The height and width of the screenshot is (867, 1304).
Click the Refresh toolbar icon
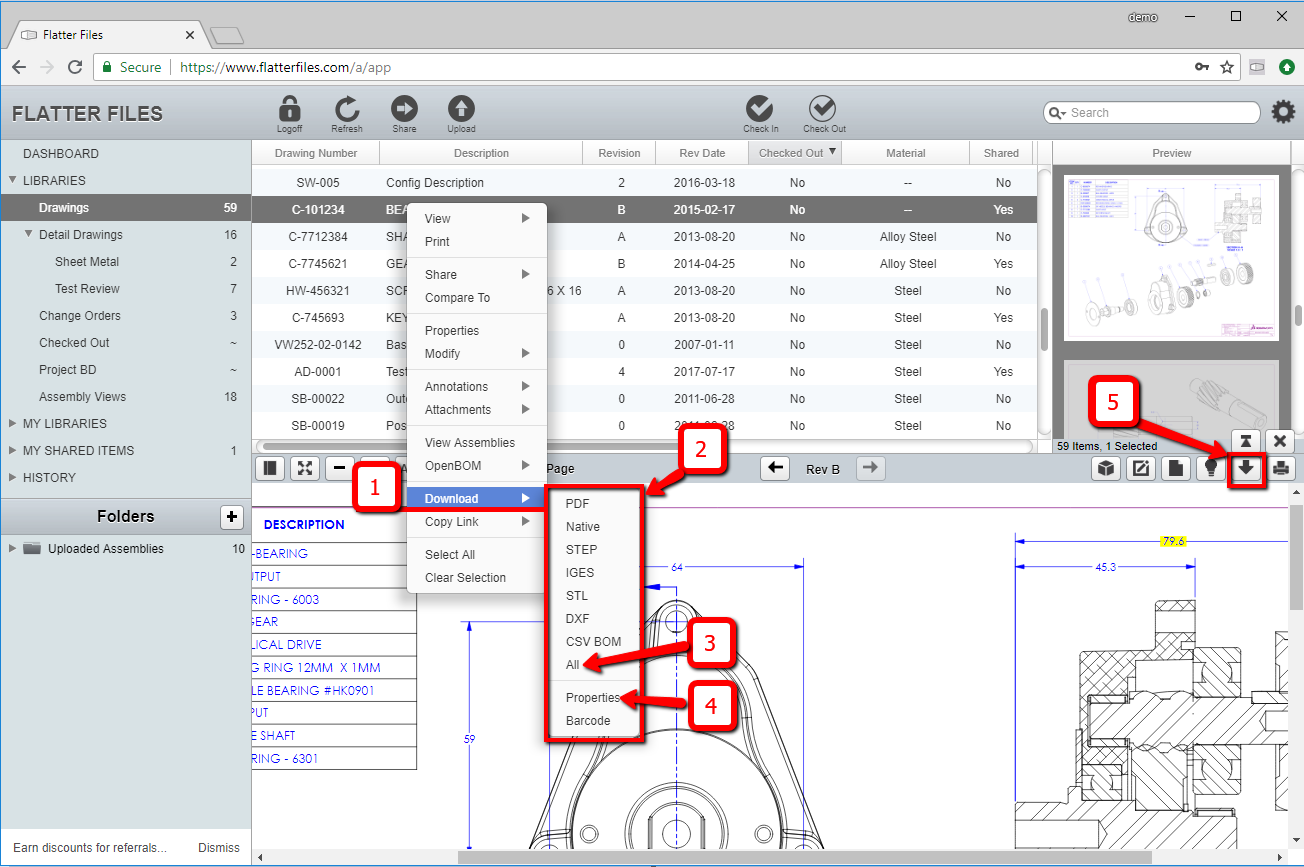[347, 109]
